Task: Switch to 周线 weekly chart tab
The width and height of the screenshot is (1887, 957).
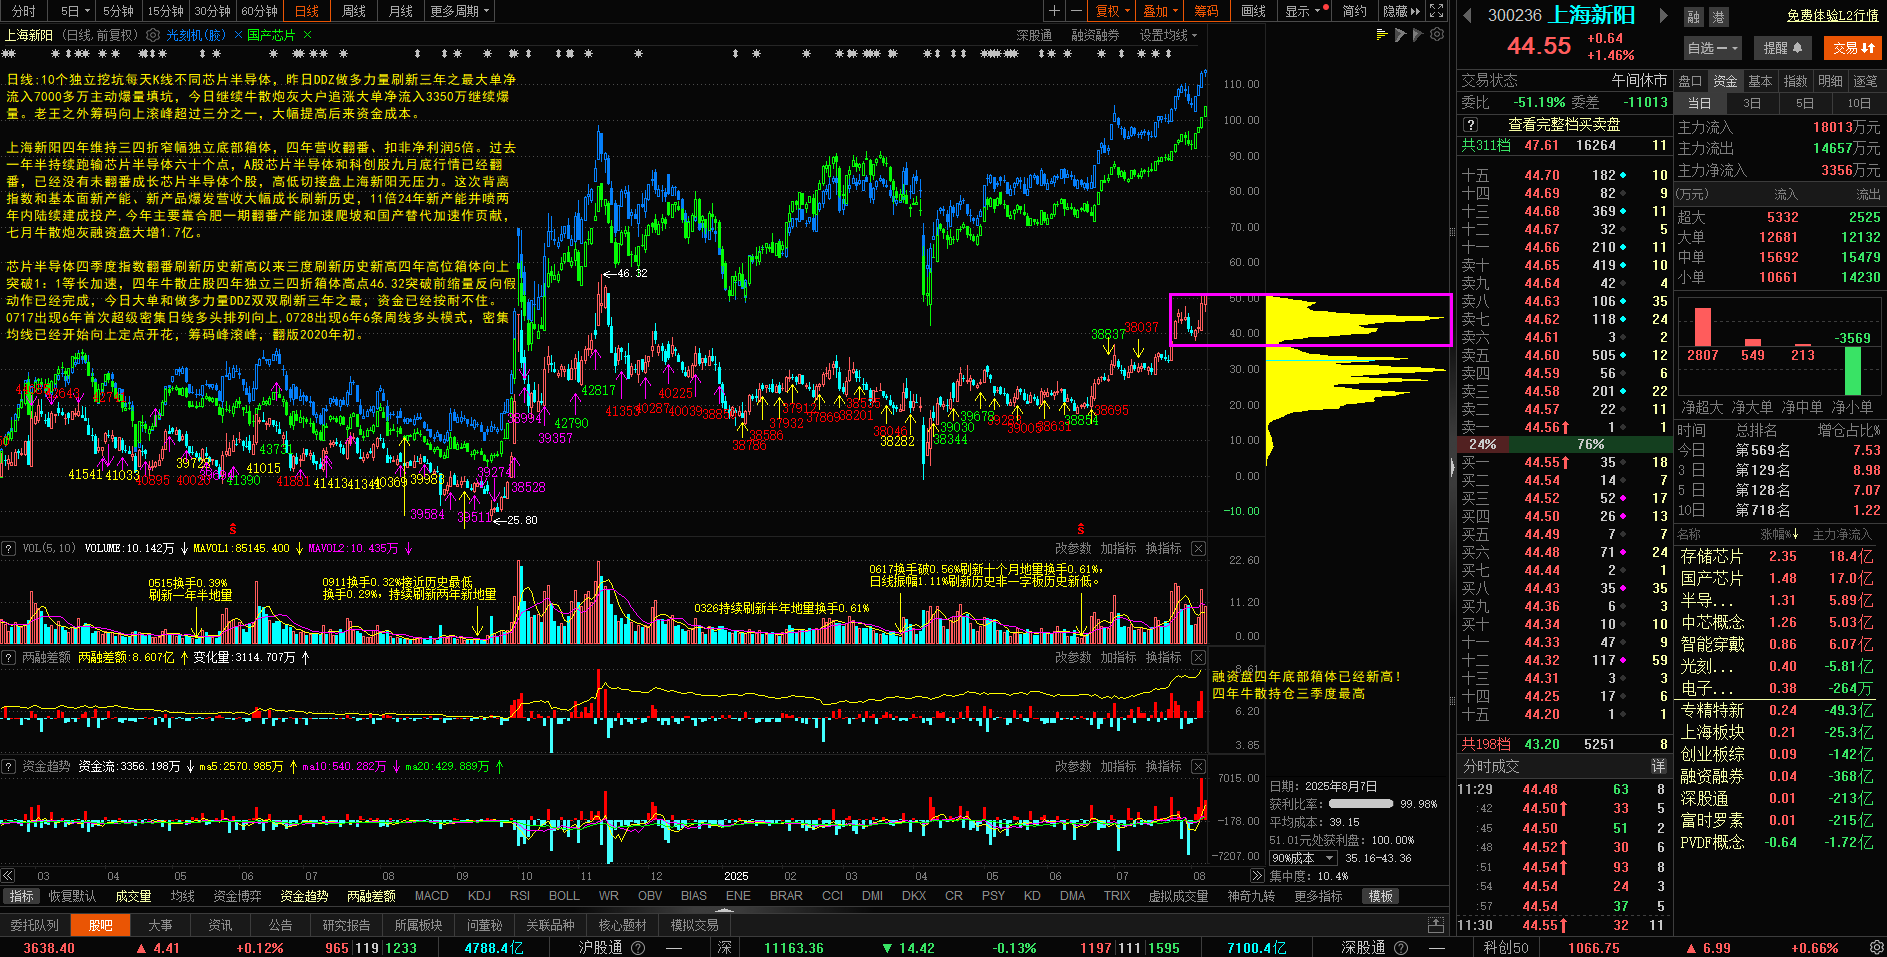Action: (354, 11)
